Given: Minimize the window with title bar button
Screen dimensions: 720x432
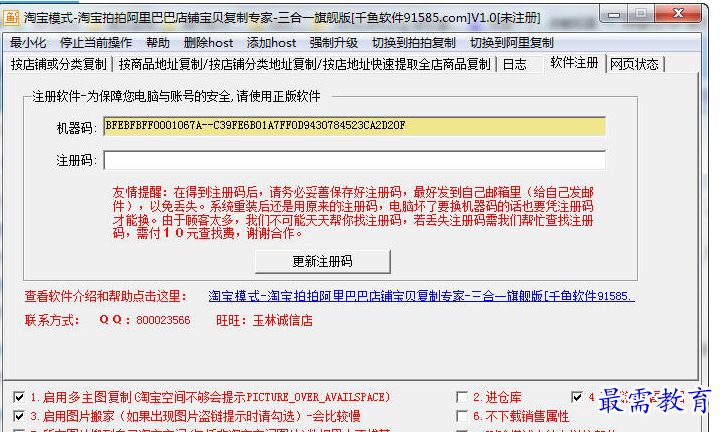Looking at the screenshot, I should 614,14.
